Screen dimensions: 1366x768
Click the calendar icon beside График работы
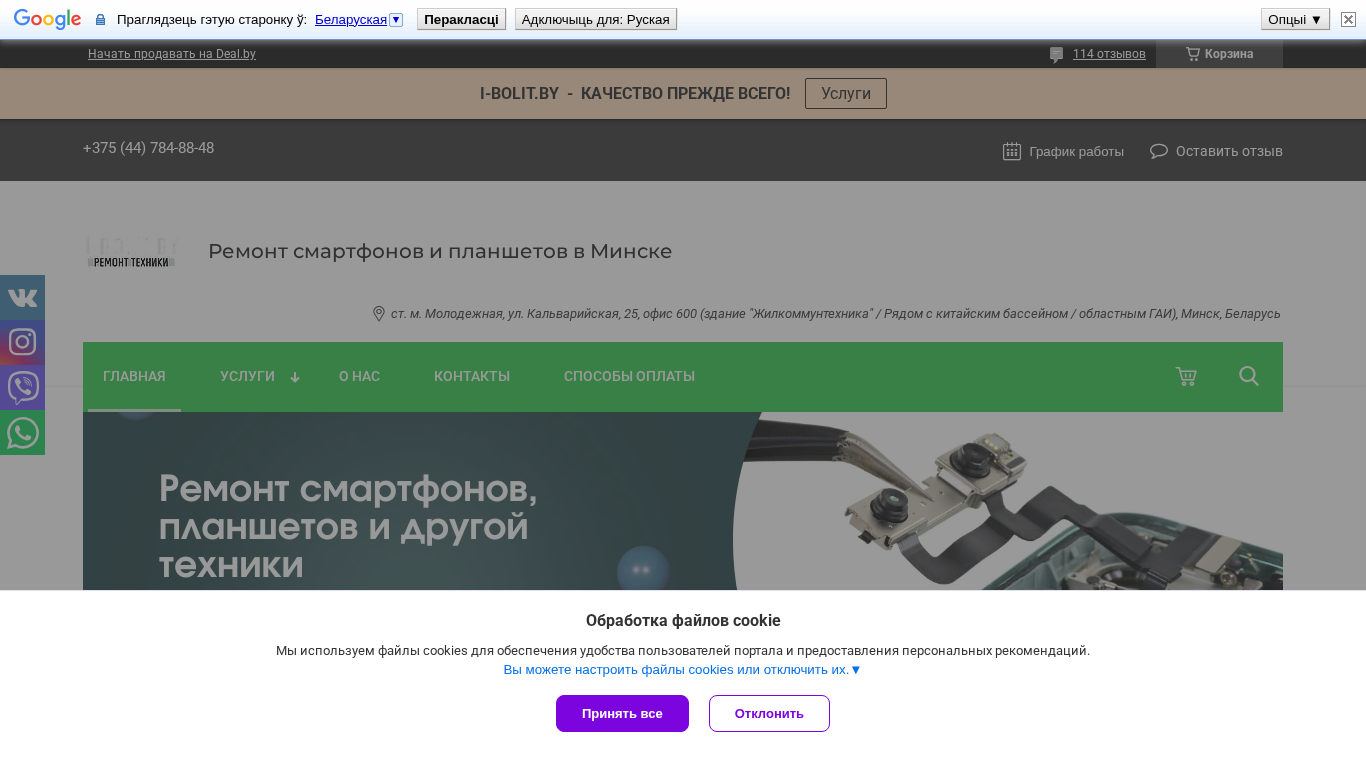[1012, 151]
